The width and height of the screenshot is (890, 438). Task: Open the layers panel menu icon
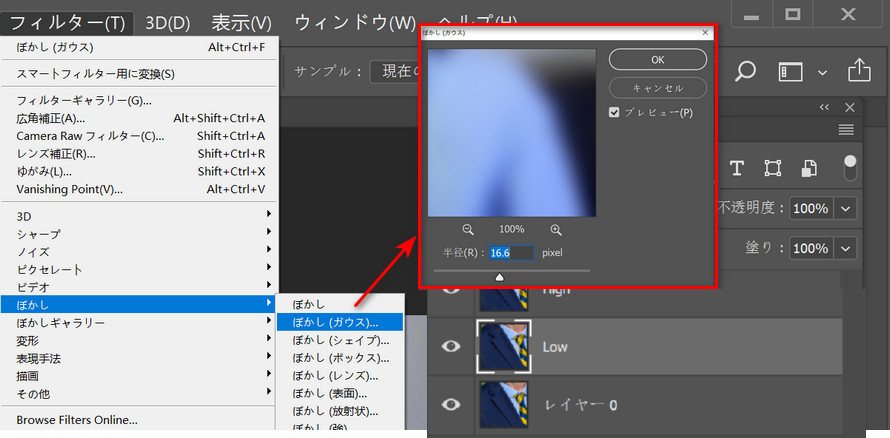846,130
